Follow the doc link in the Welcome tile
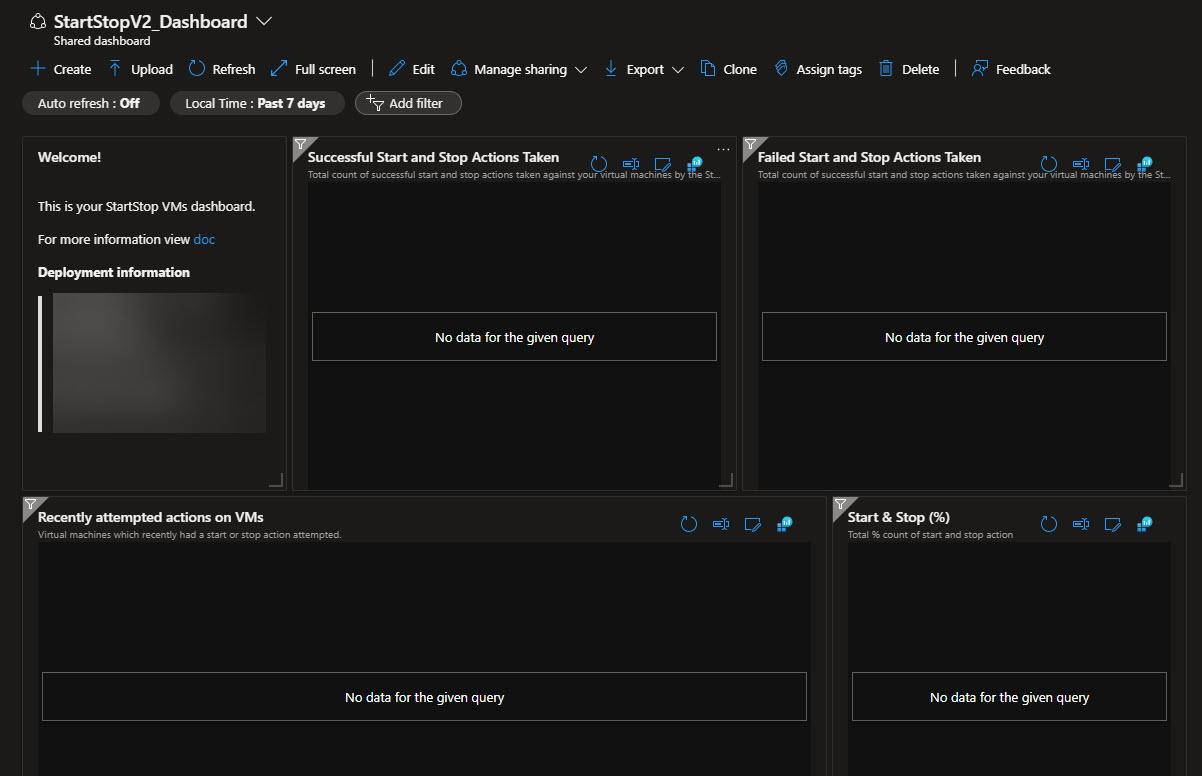The width and height of the screenshot is (1202, 776). coord(204,239)
